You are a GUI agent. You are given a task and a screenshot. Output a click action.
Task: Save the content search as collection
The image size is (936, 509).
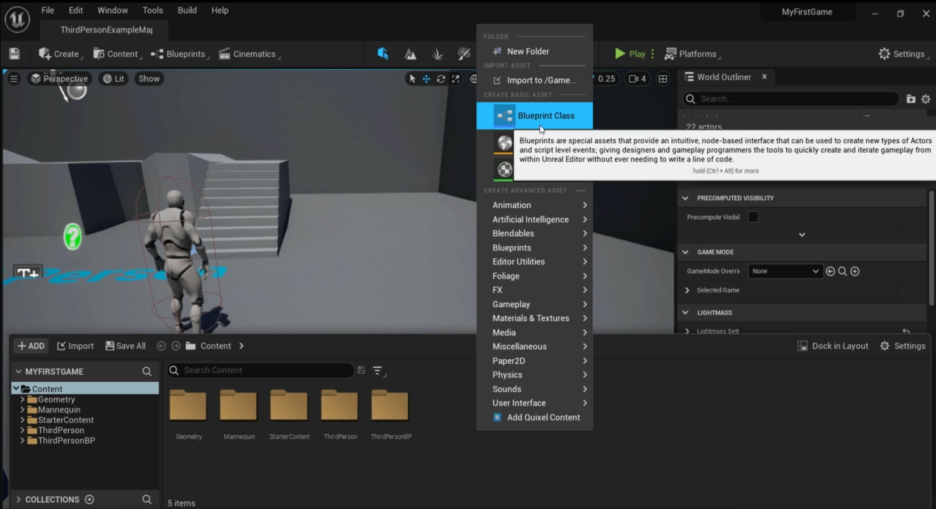pos(361,371)
